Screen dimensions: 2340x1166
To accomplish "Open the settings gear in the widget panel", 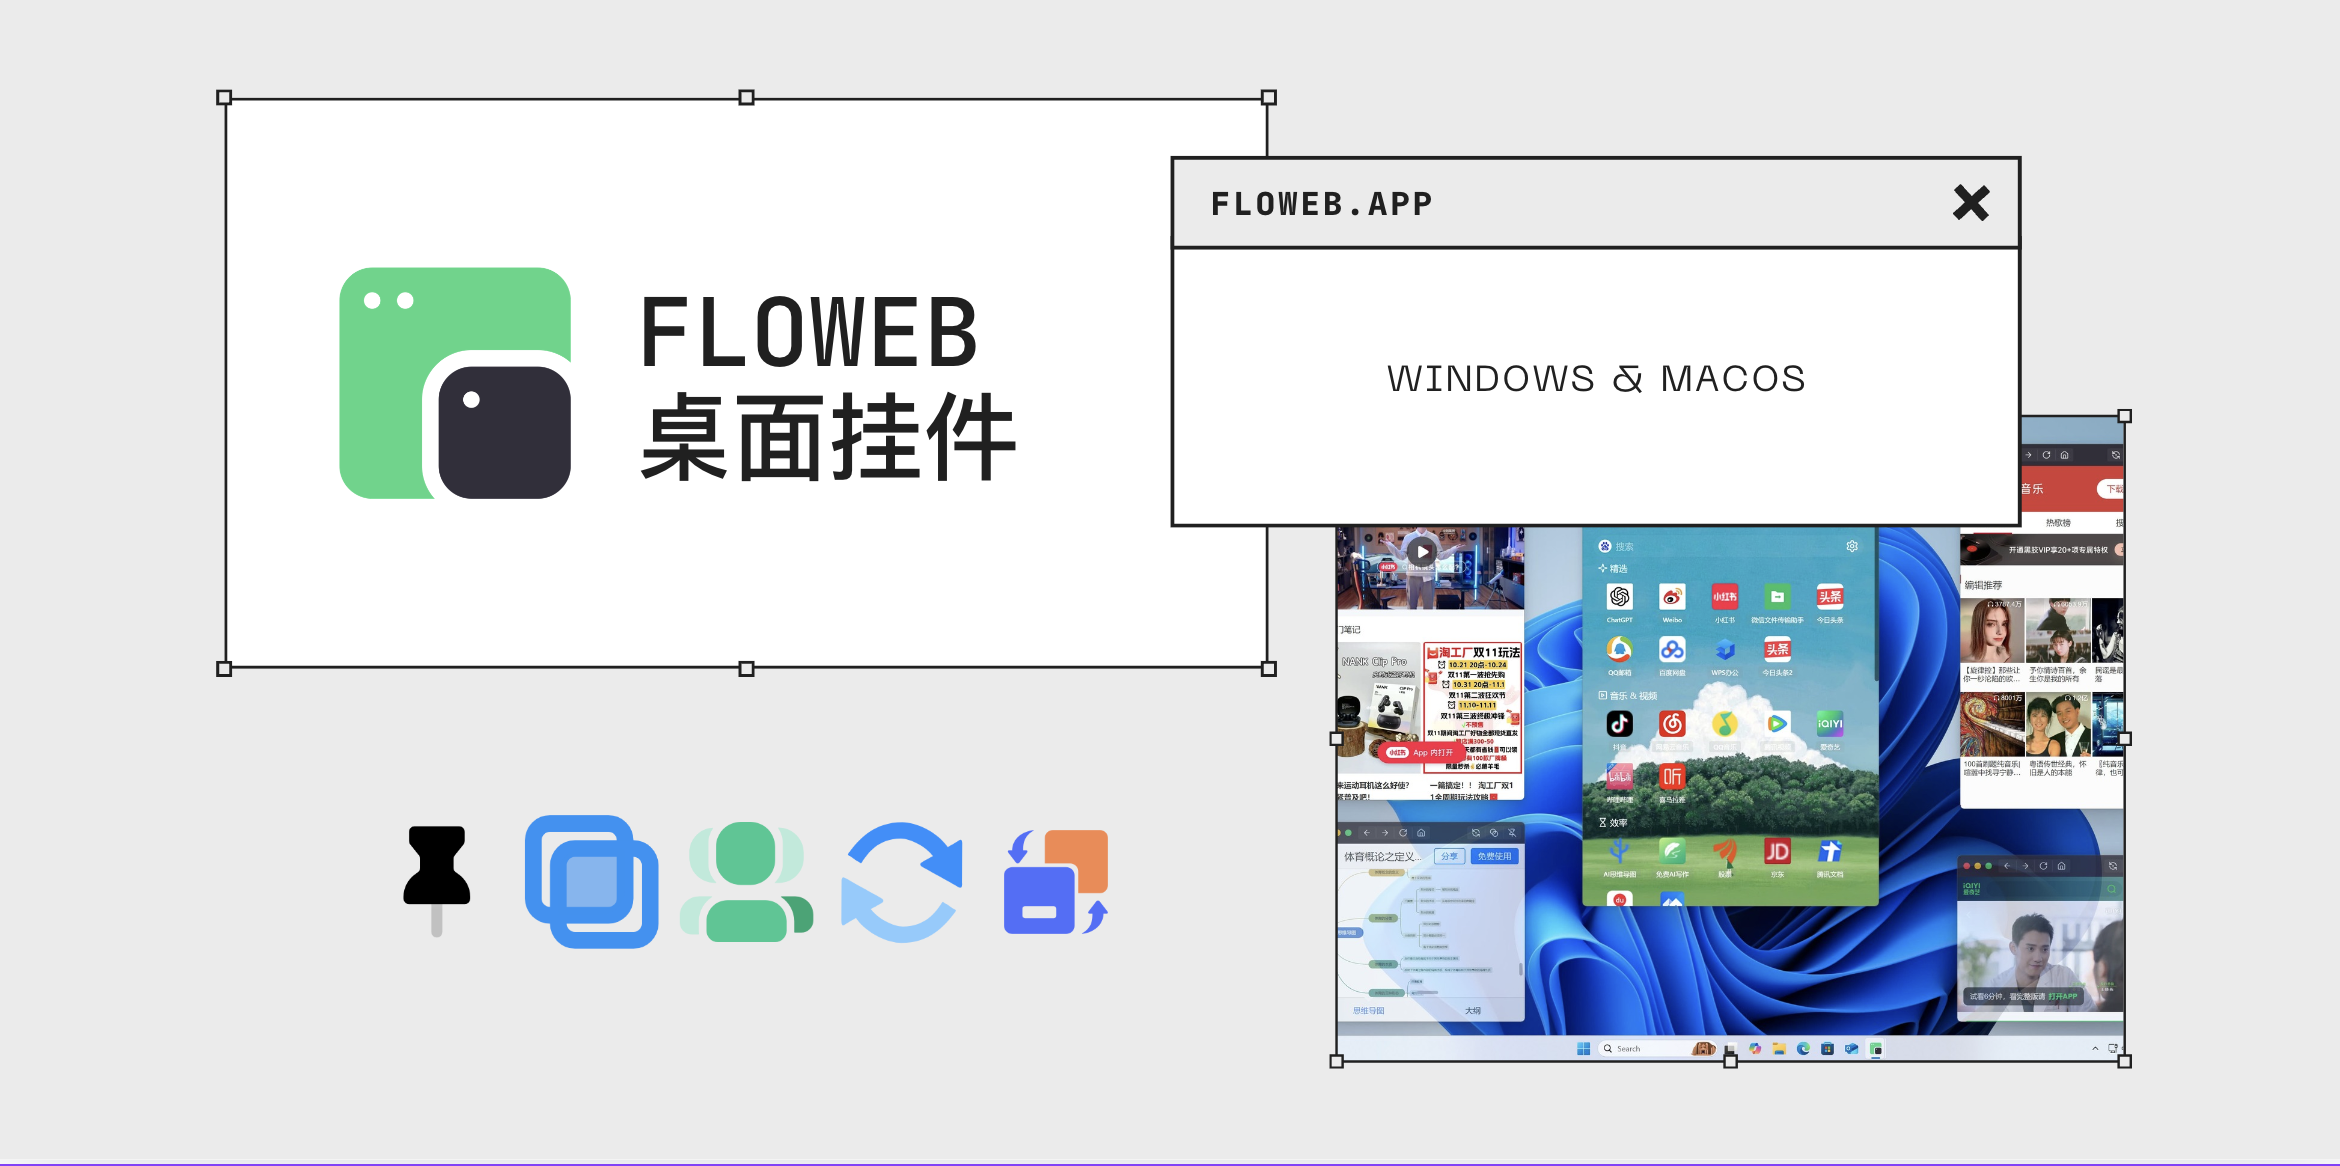I will pos(1852,546).
